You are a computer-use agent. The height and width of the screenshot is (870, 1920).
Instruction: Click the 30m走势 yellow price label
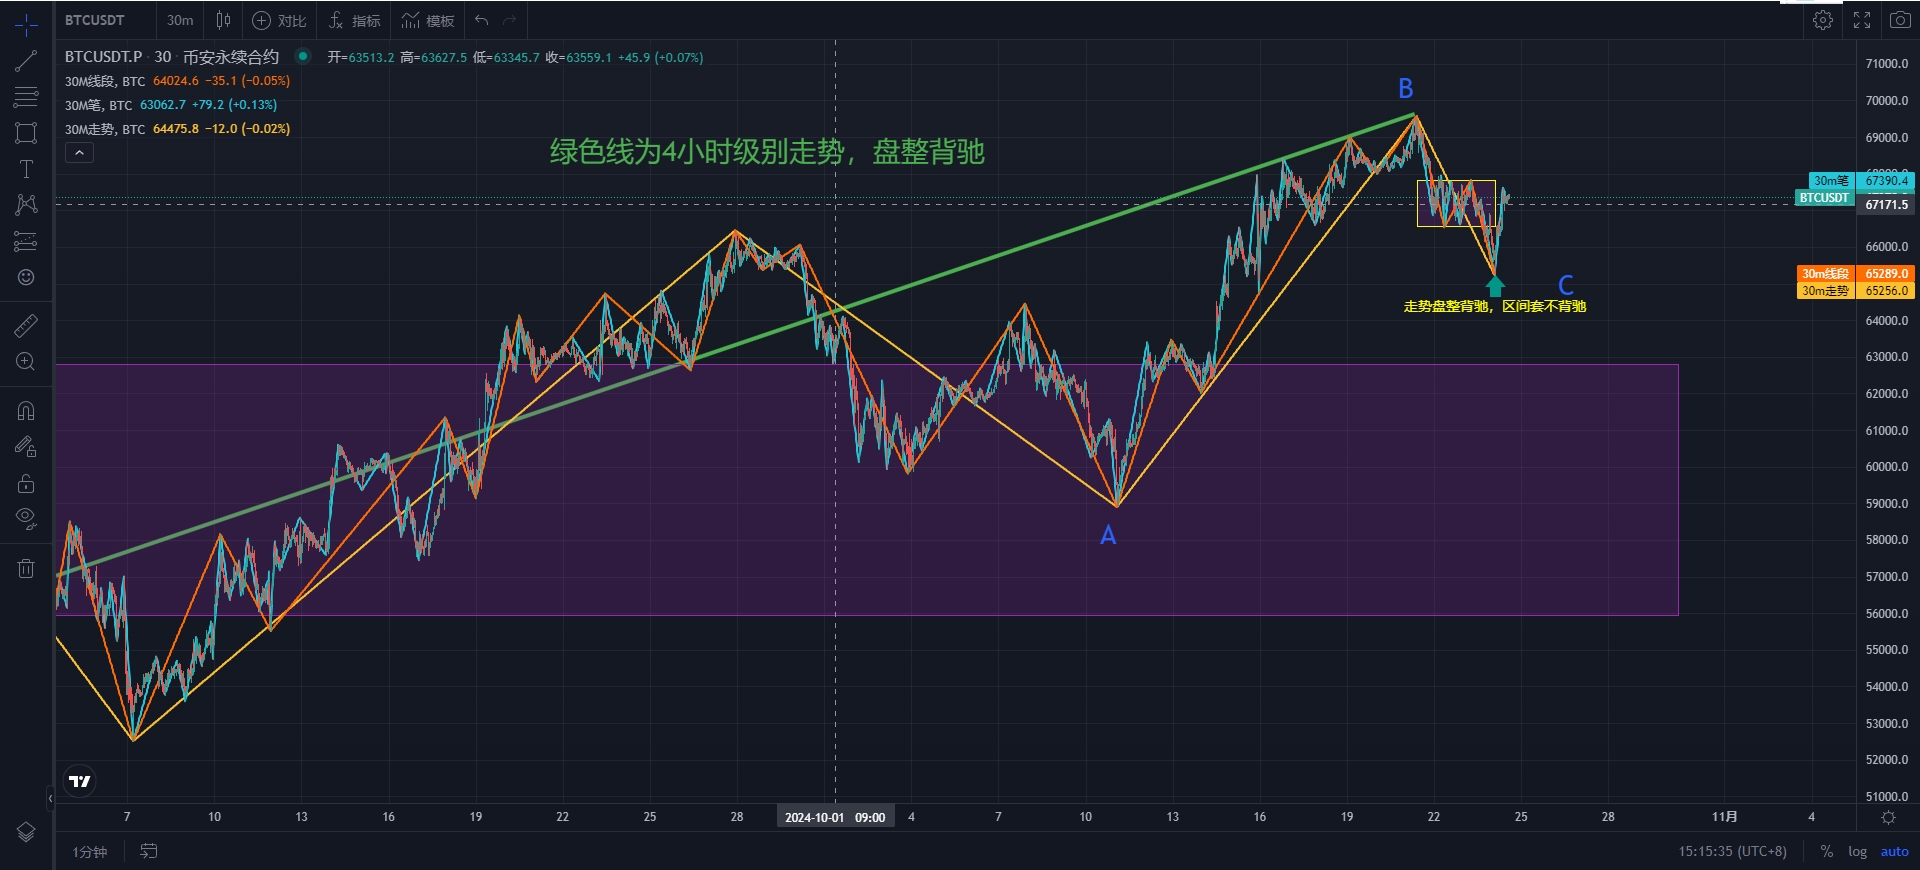(1826, 290)
